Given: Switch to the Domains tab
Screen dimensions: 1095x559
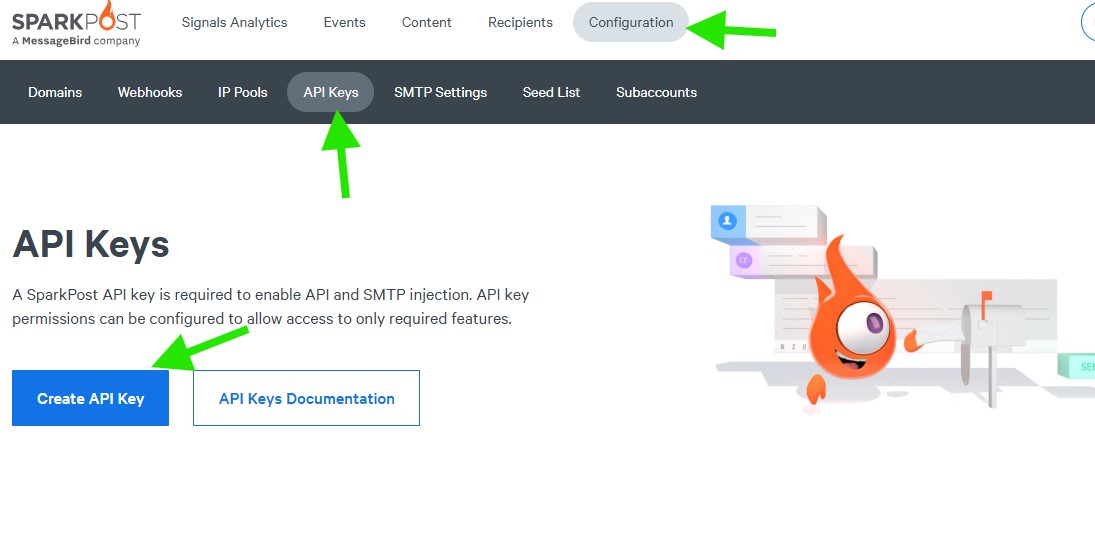Looking at the screenshot, I should point(55,92).
